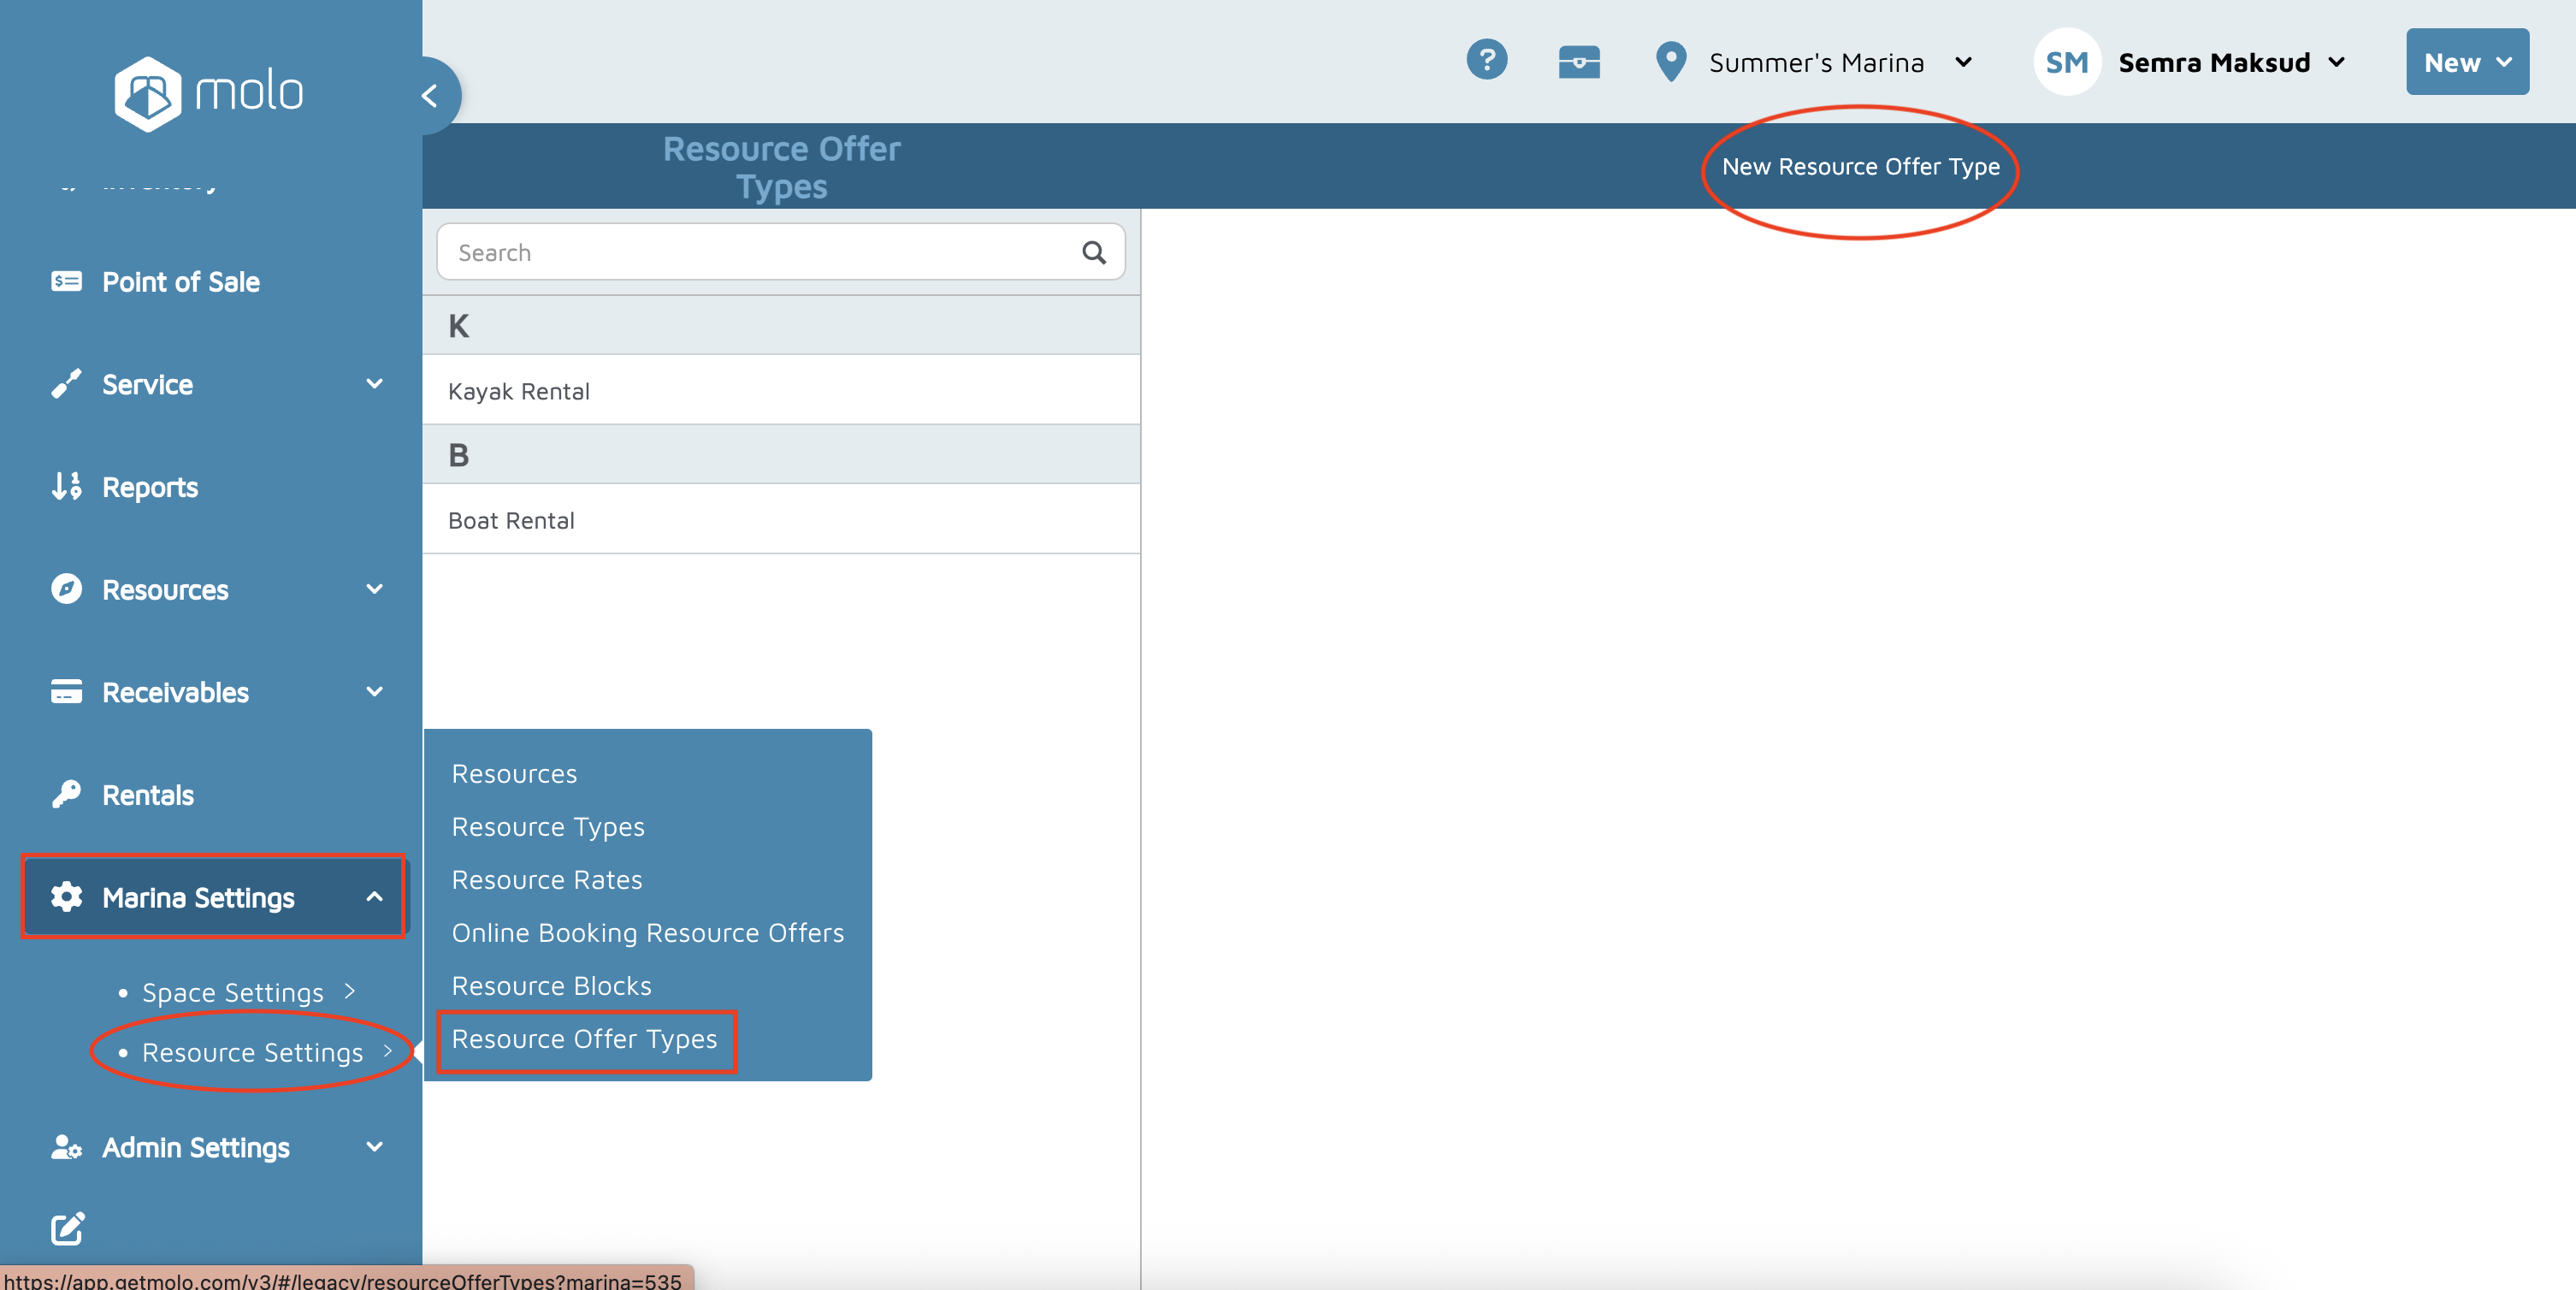Open Space Settings submenu
The image size is (2576, 1290).
click(x=232, y=992)
